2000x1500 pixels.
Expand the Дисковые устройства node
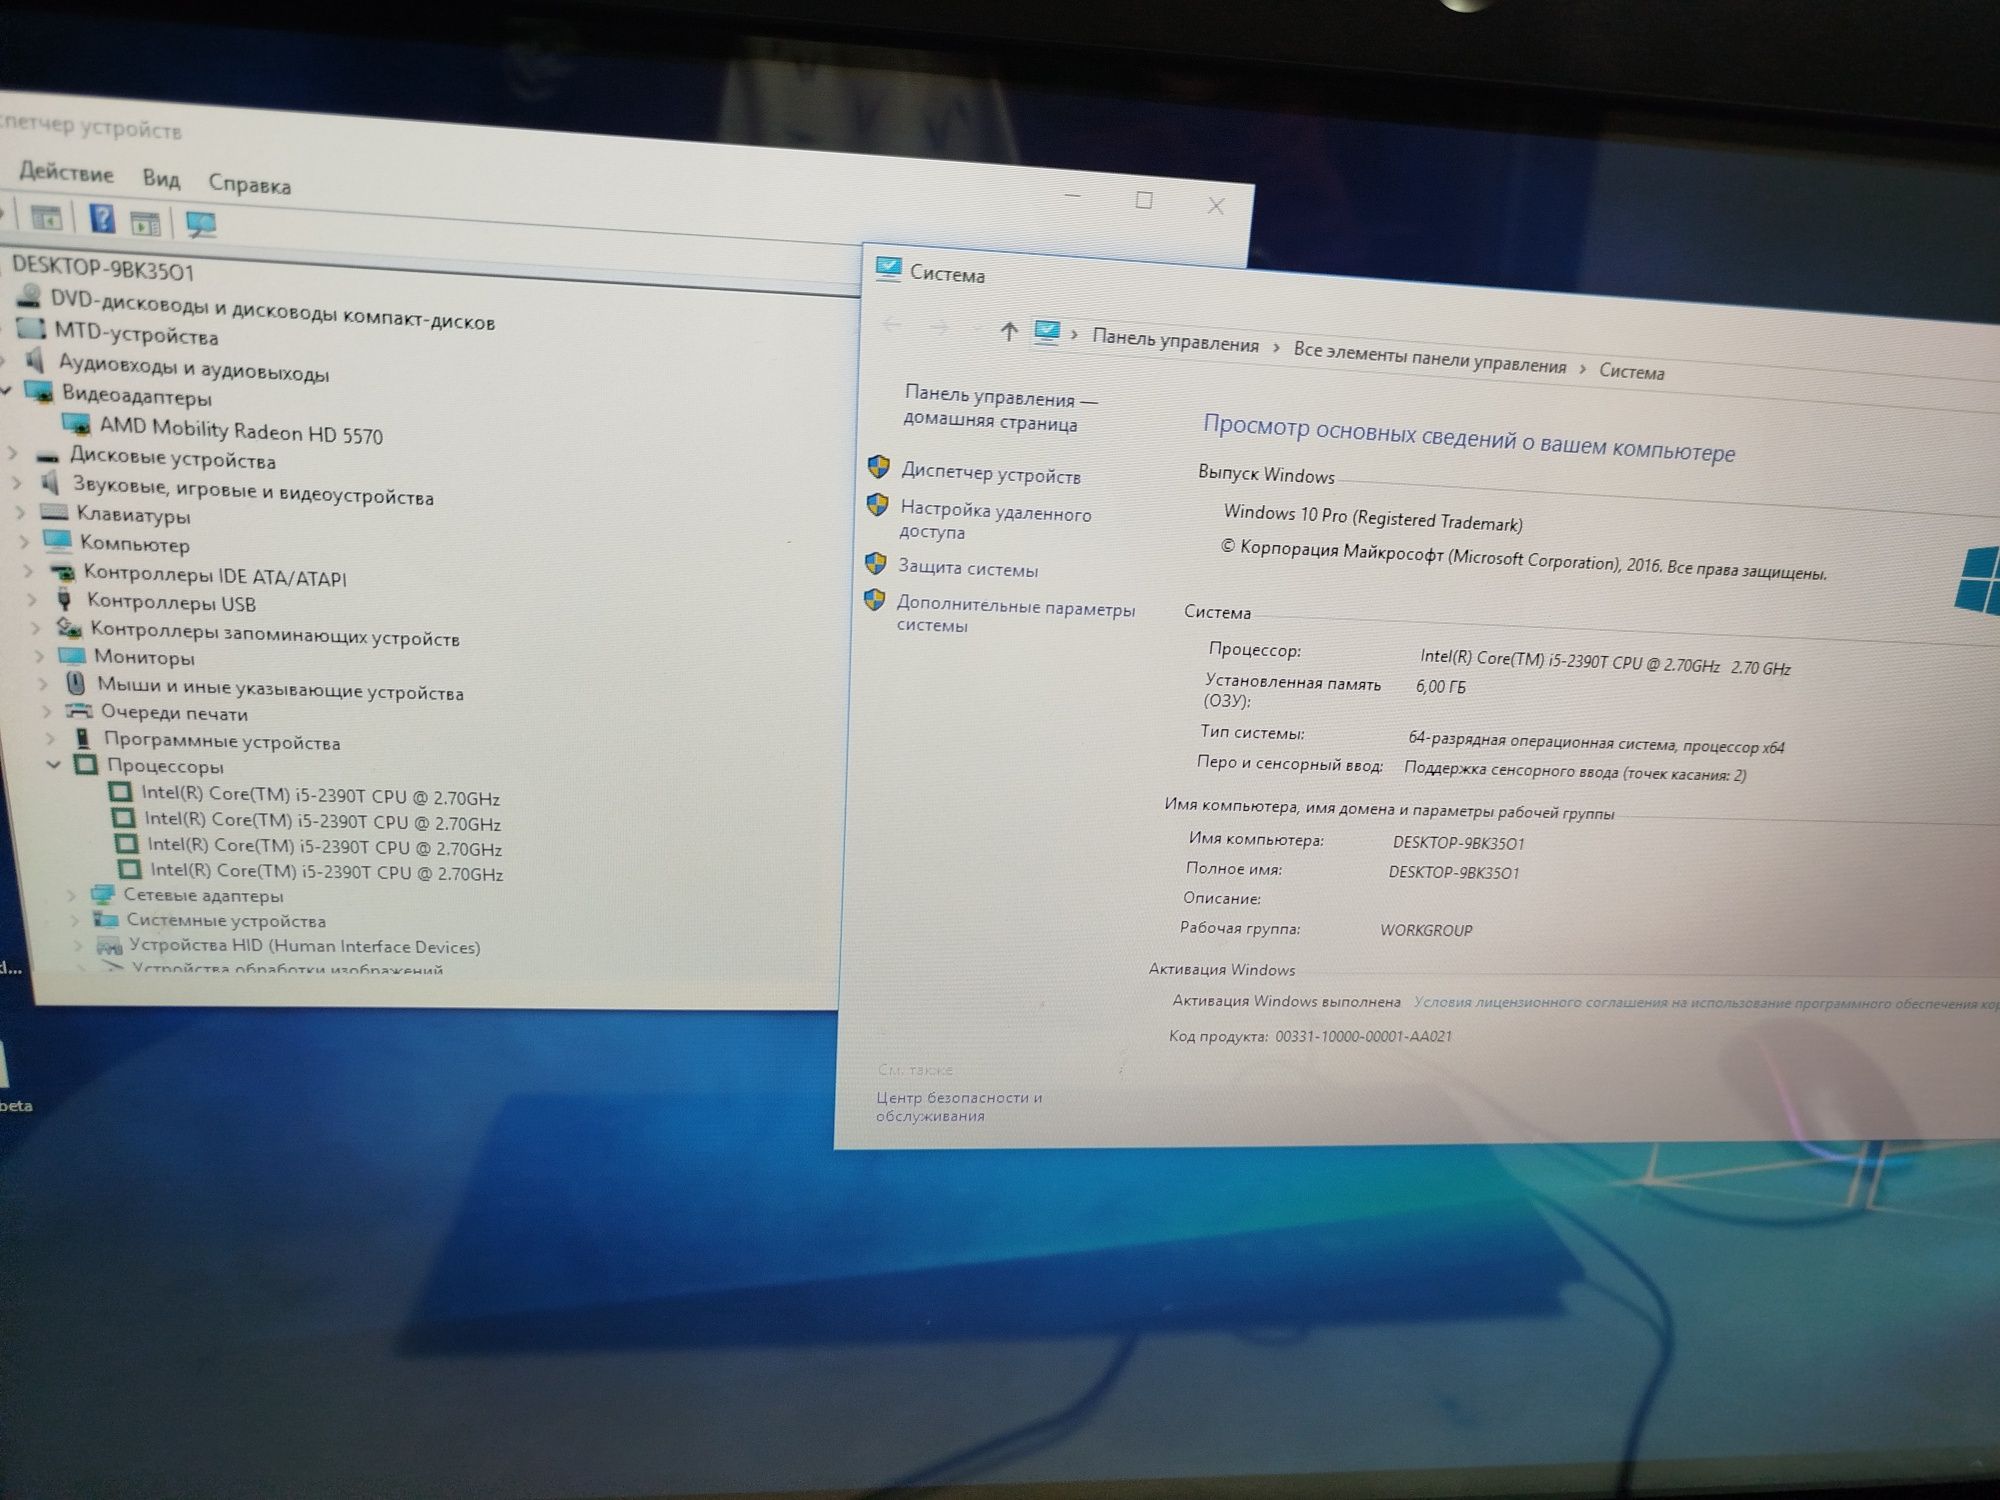point(13,453)
